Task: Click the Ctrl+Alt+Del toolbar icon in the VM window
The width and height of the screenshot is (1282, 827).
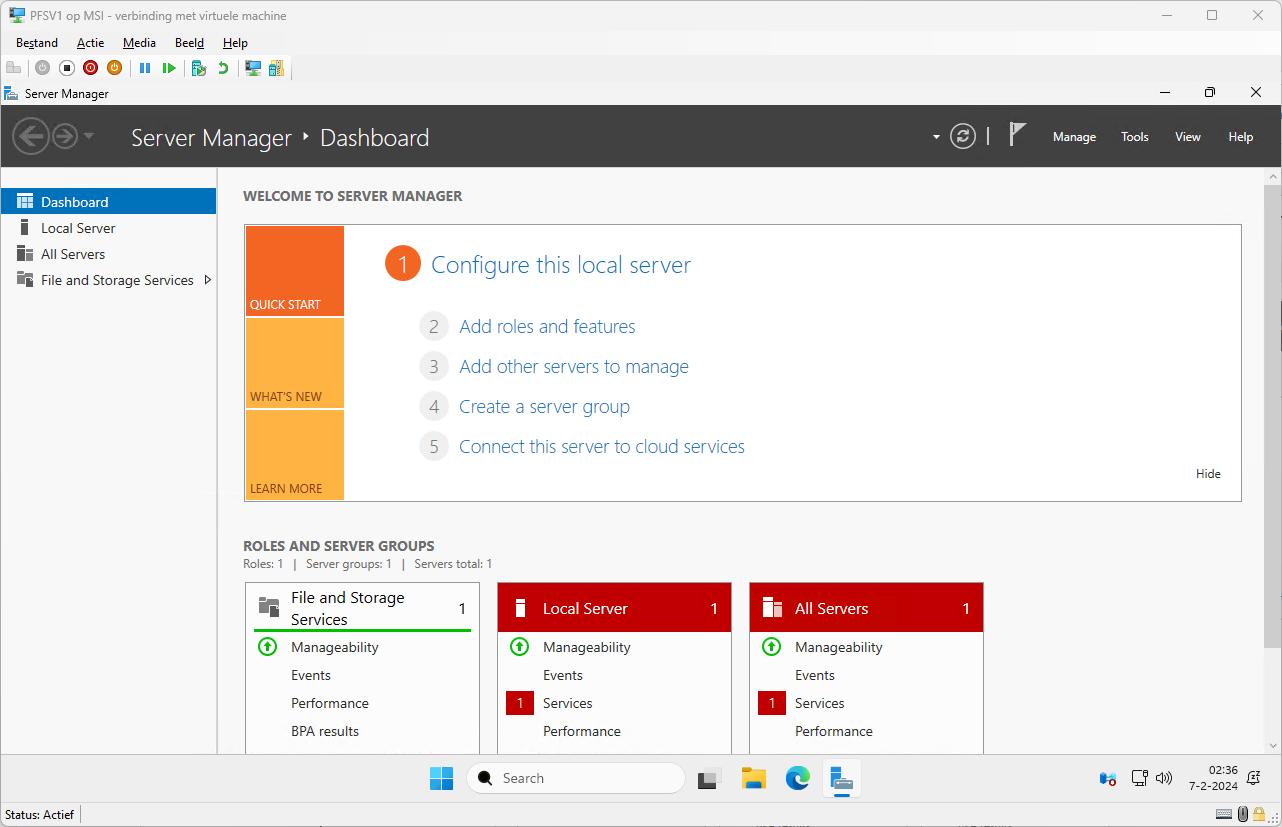Action: coord(14,68)
